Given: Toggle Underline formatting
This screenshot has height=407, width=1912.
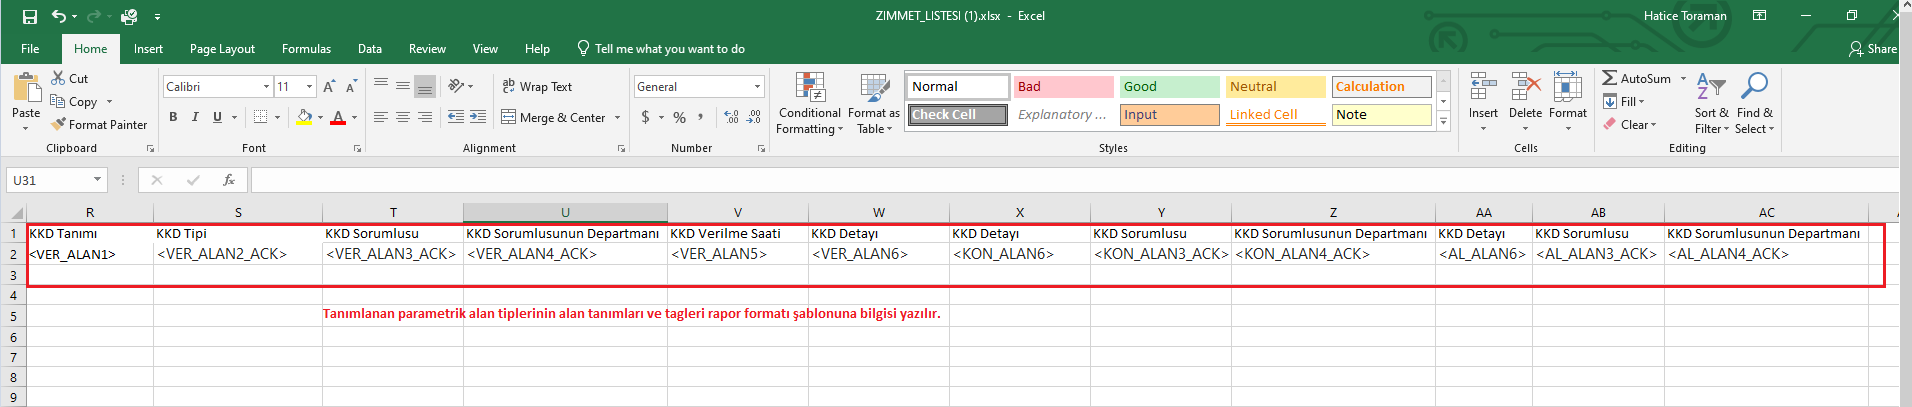Looking at the screenshot, I should pyautogui.click(x=217, y=117).
